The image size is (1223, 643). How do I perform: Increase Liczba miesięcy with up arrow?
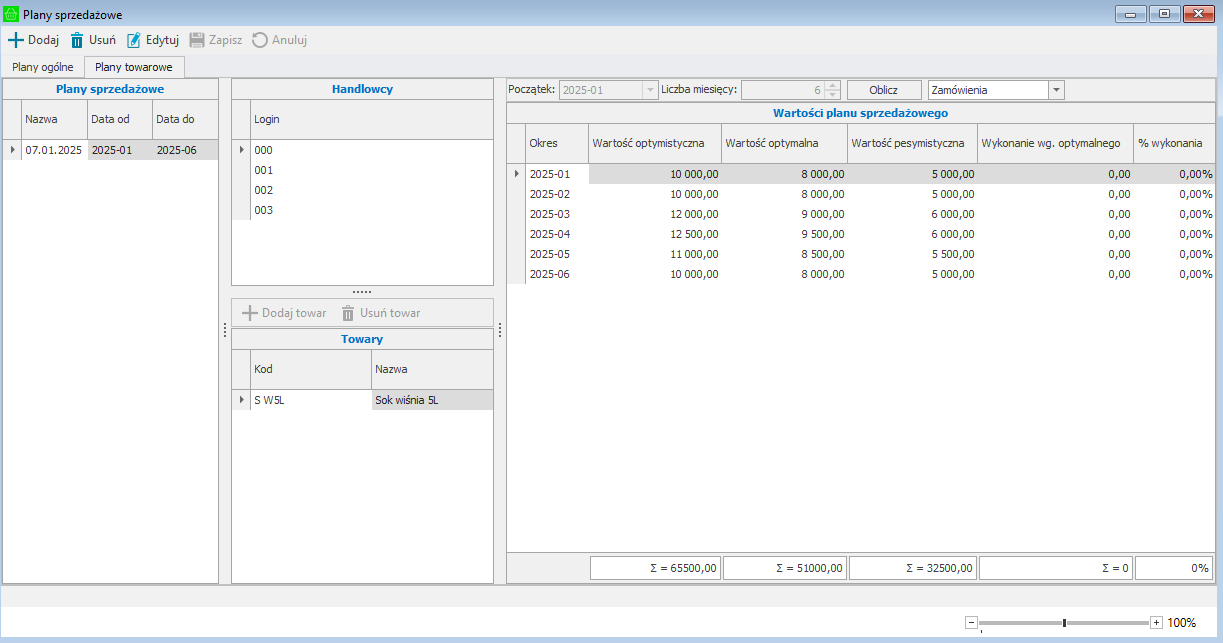[833, 86]
